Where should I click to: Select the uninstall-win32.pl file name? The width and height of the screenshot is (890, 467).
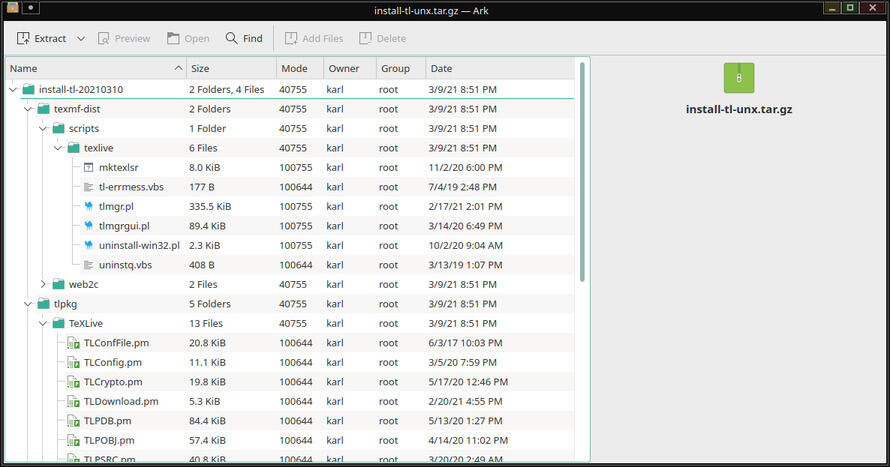(139, 246)
